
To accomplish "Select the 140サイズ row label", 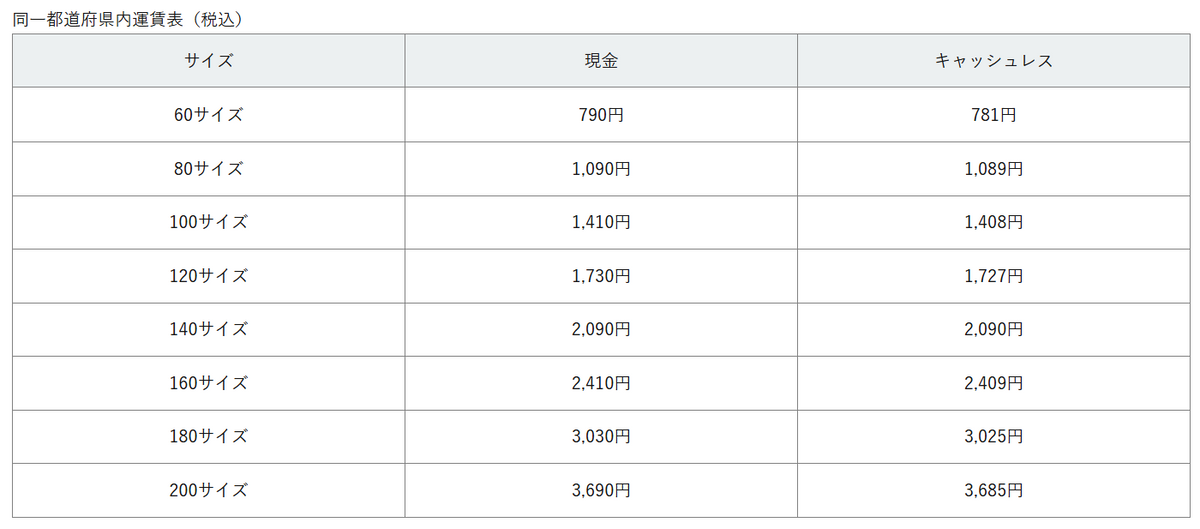I will 208,329.
